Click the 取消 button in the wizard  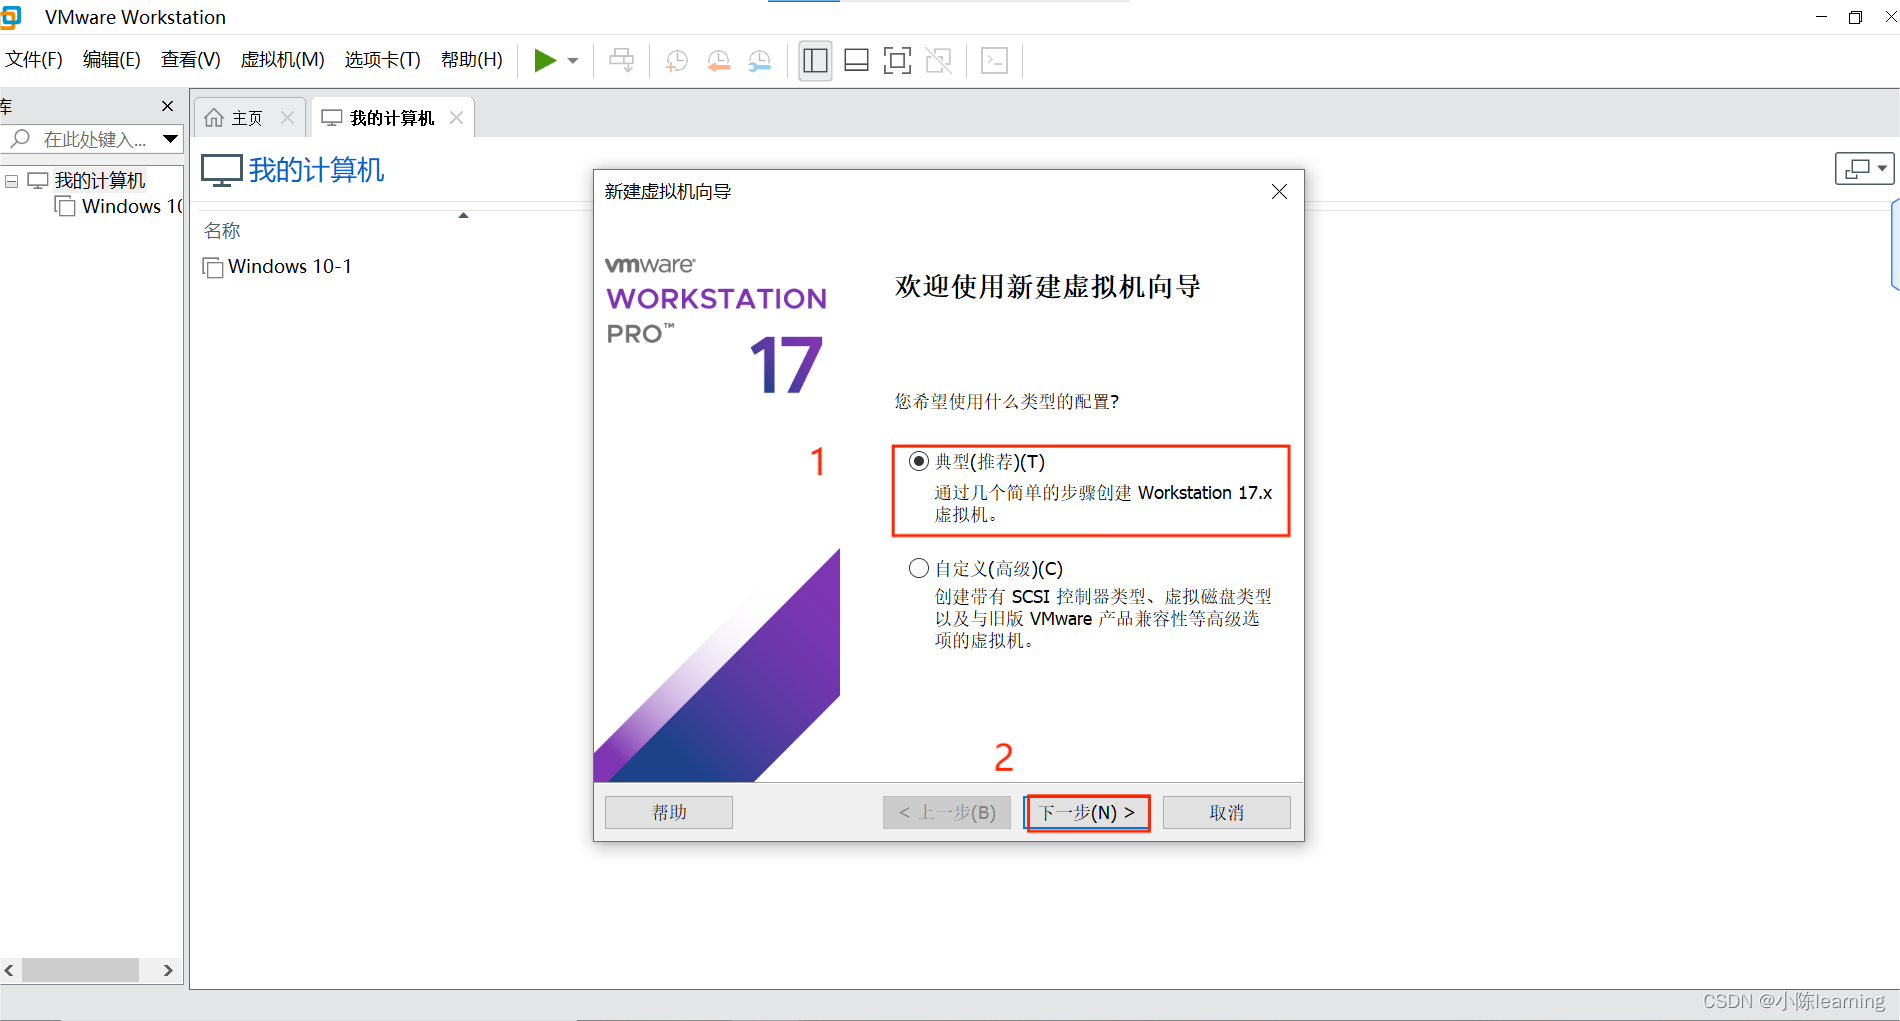[x=1227, y=813]
